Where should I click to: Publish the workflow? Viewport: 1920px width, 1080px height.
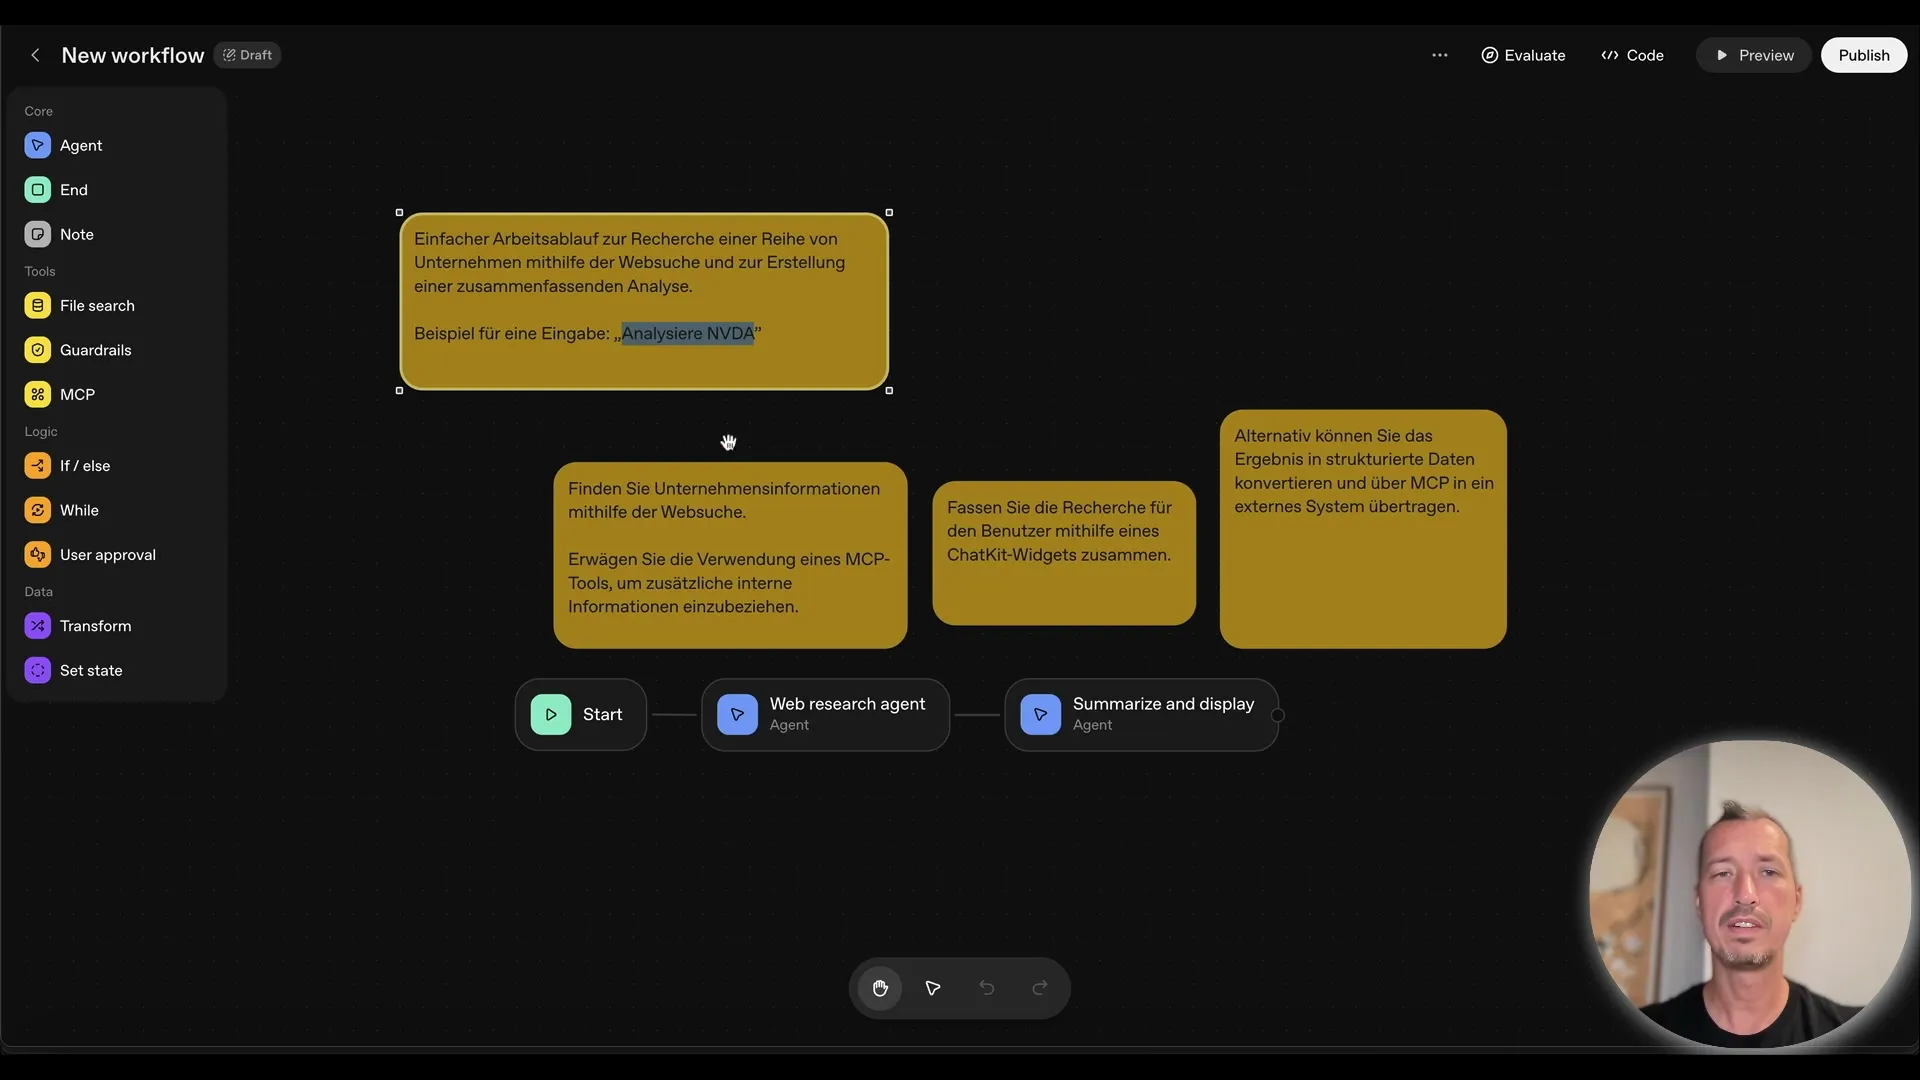[x=1864, y=55]
